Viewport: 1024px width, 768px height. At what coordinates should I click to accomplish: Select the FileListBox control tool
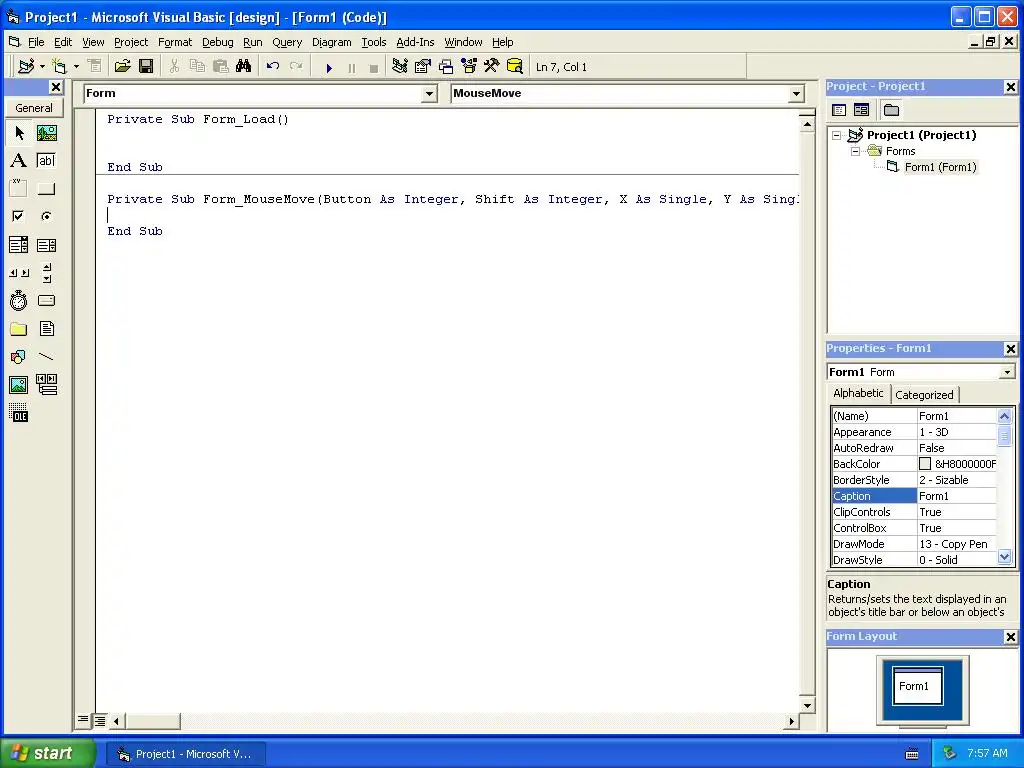pyautogui.click(x=46, y=329)
